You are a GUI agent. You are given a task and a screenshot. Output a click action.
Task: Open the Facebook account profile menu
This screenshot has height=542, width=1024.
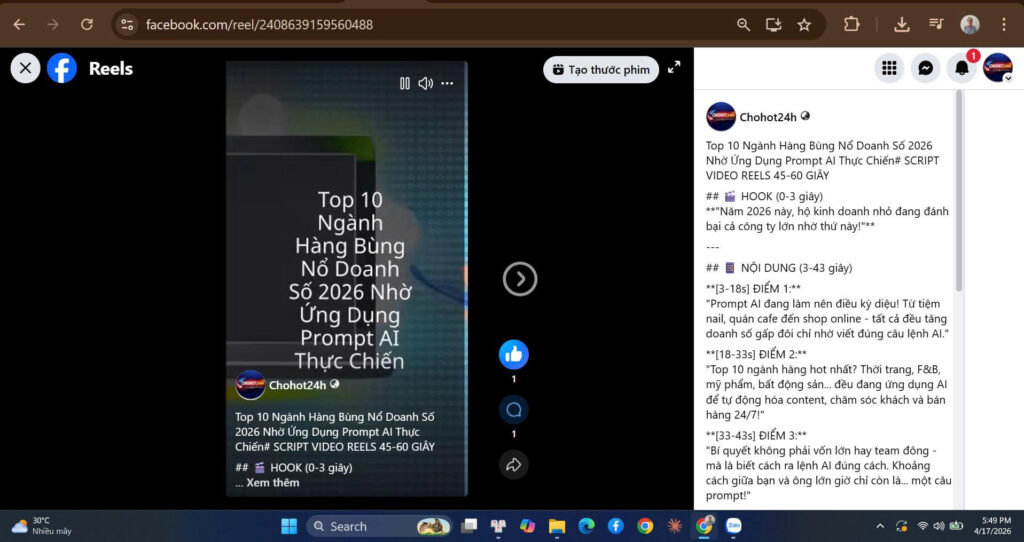(998, 68)
